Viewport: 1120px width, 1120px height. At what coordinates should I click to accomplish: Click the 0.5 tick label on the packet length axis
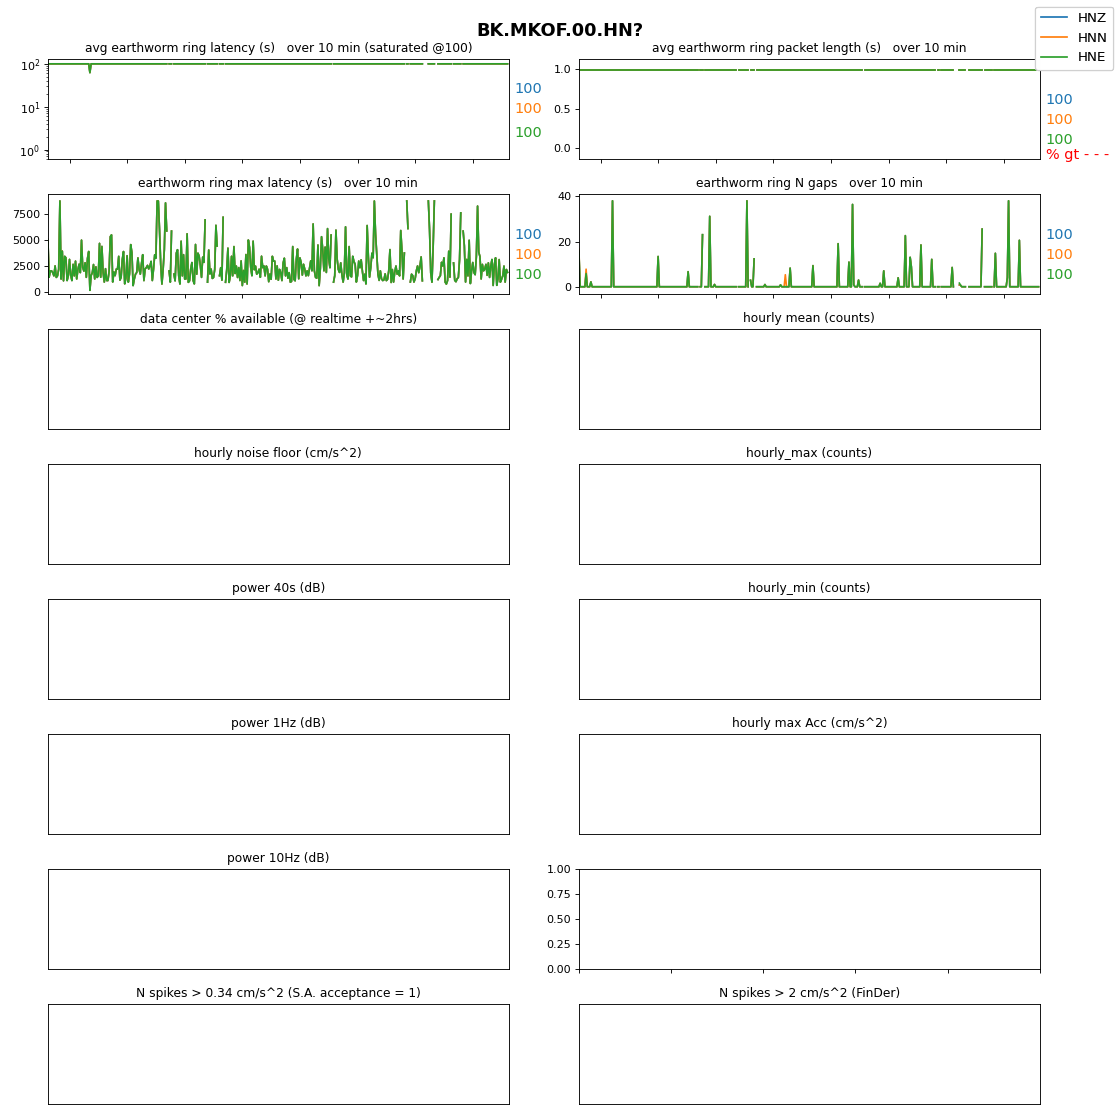(562, 109)
